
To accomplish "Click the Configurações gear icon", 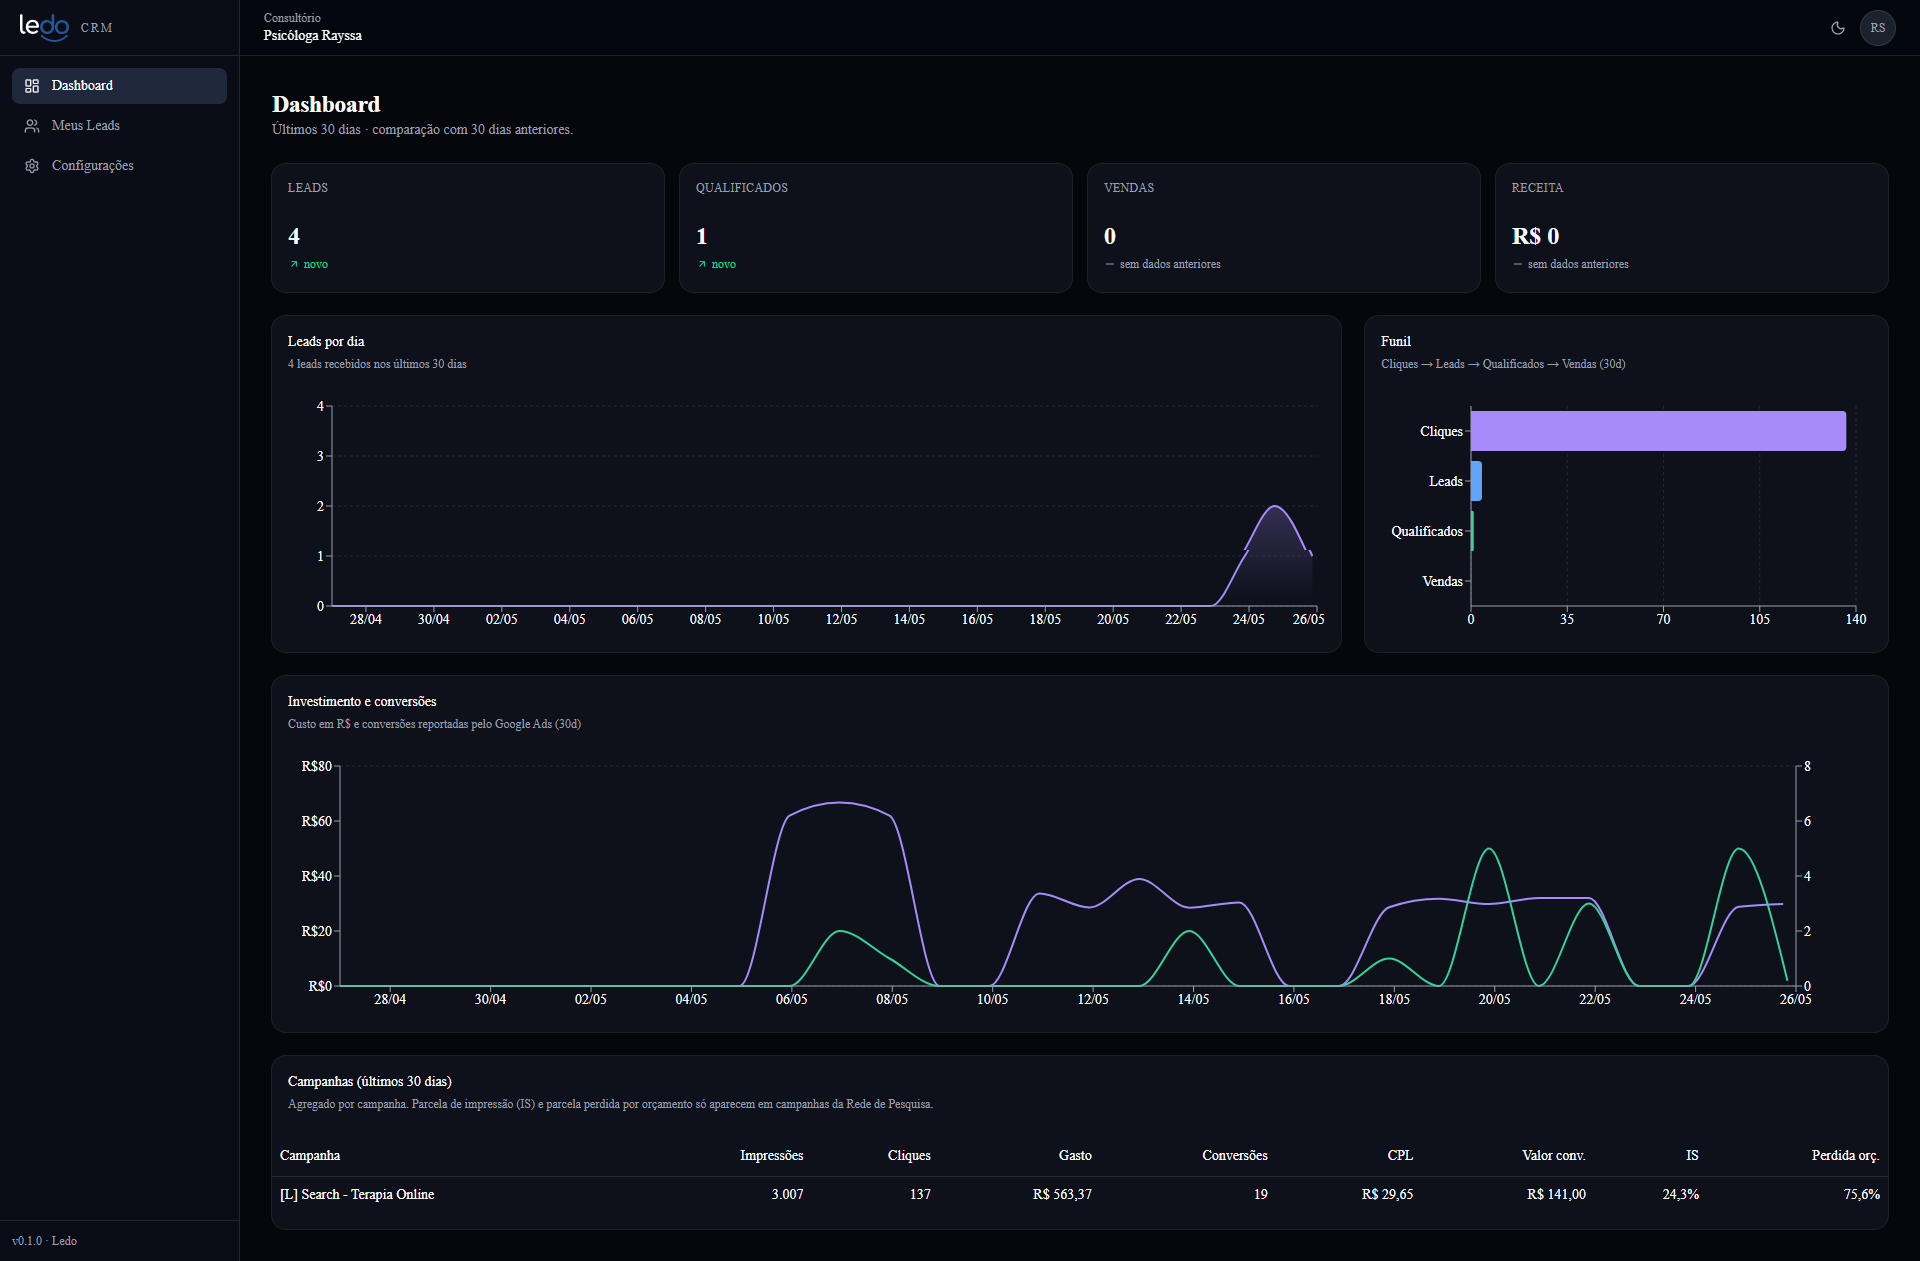I will point(32,166).
